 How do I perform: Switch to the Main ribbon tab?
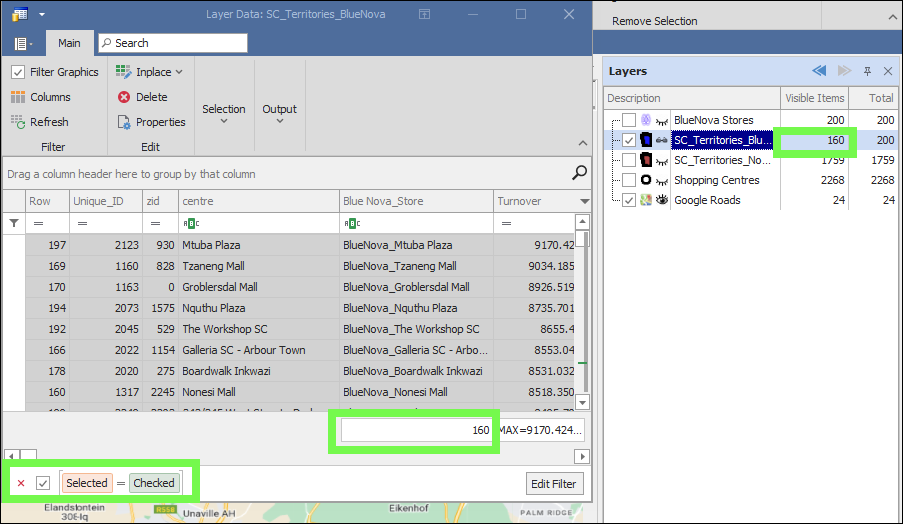tap(69, 43)
